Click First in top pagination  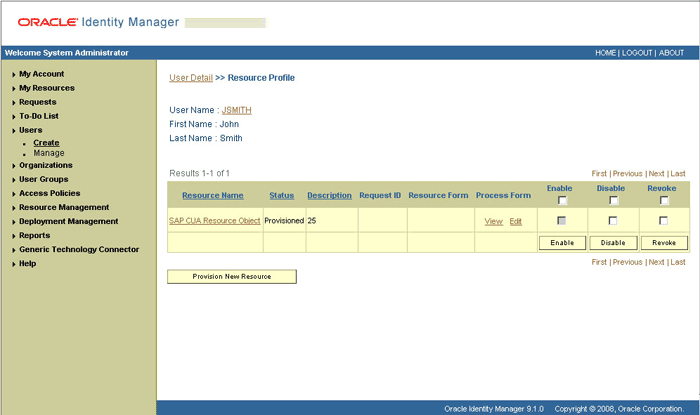tap(599, 174)
